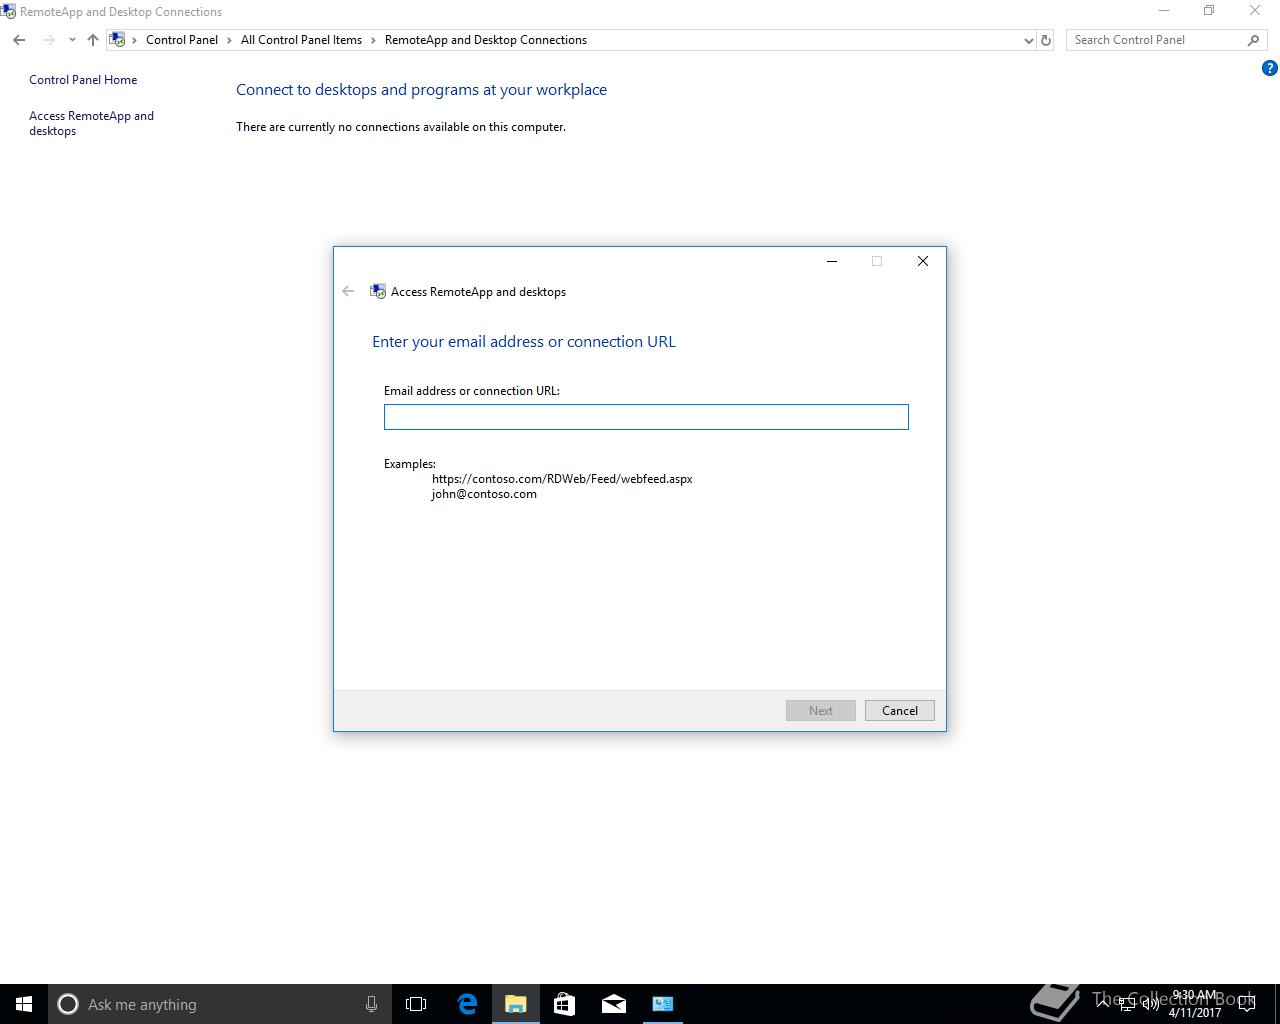
Task: Open the Mail app from taskbar
Action: pos(614,1004)
